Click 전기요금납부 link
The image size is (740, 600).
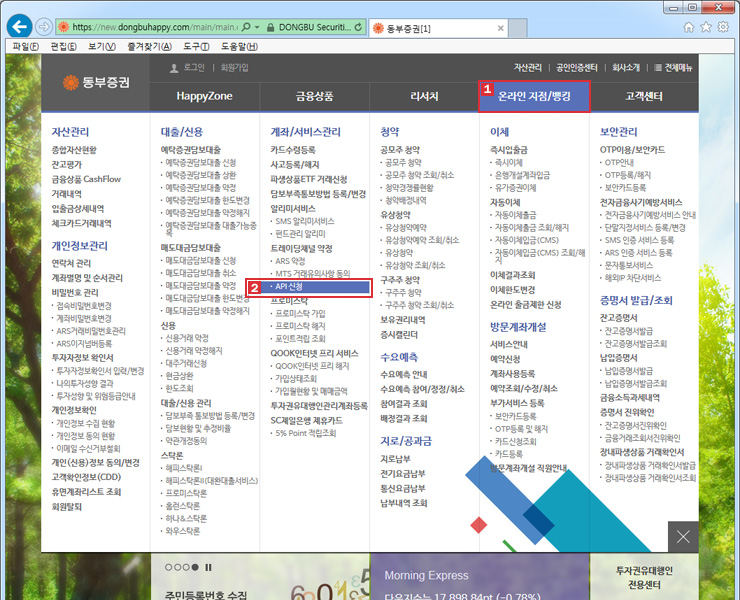[x=403, y=474]
